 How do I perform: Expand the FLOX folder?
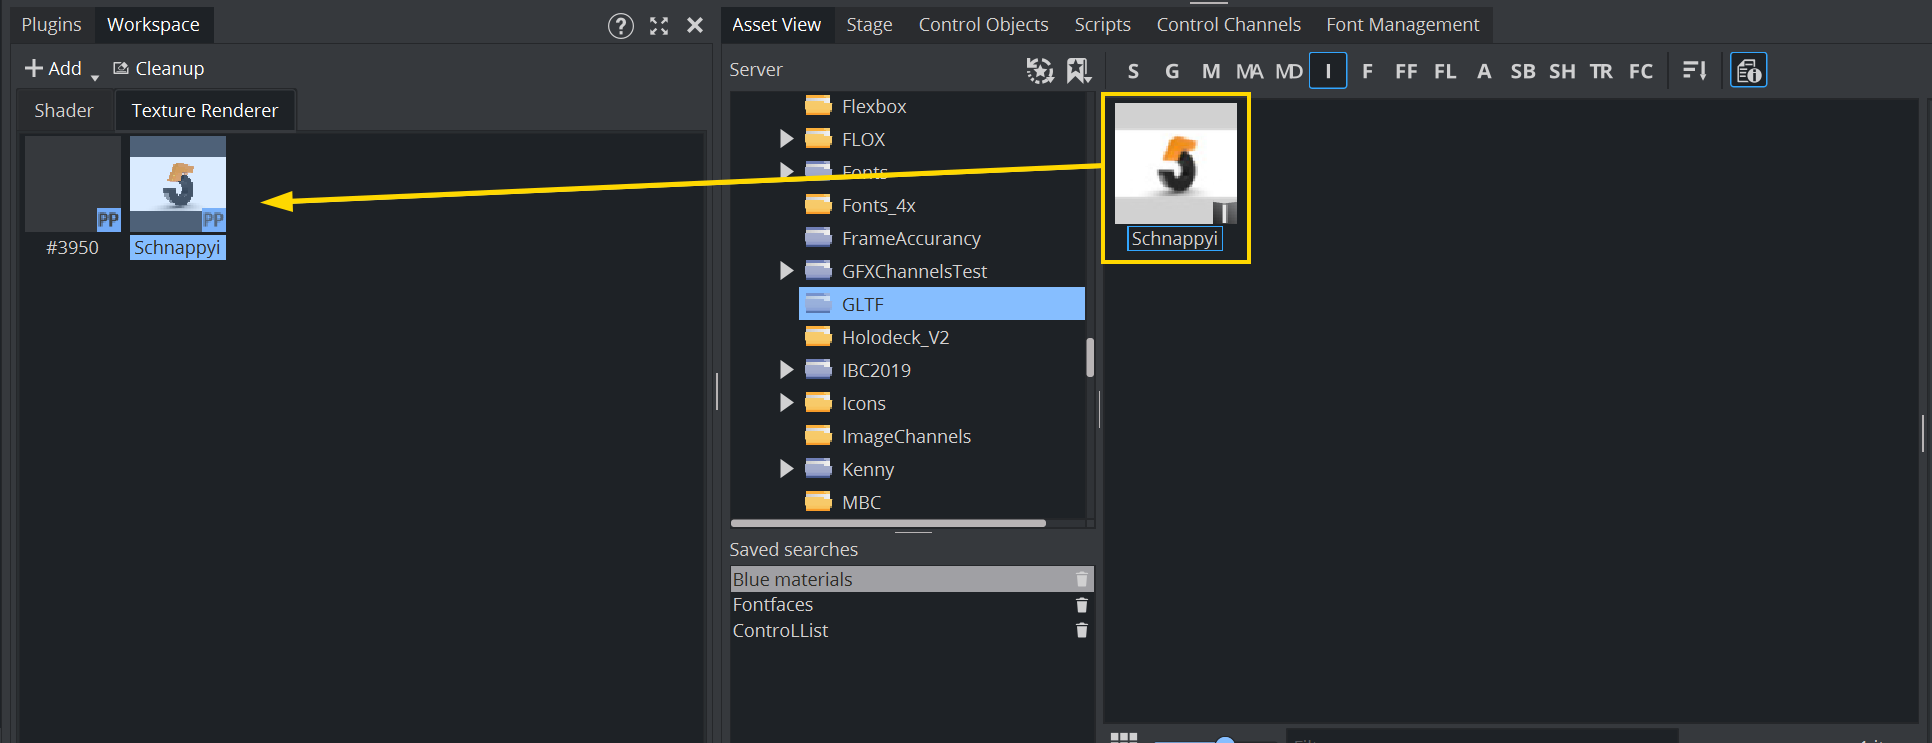coord(786,139)
